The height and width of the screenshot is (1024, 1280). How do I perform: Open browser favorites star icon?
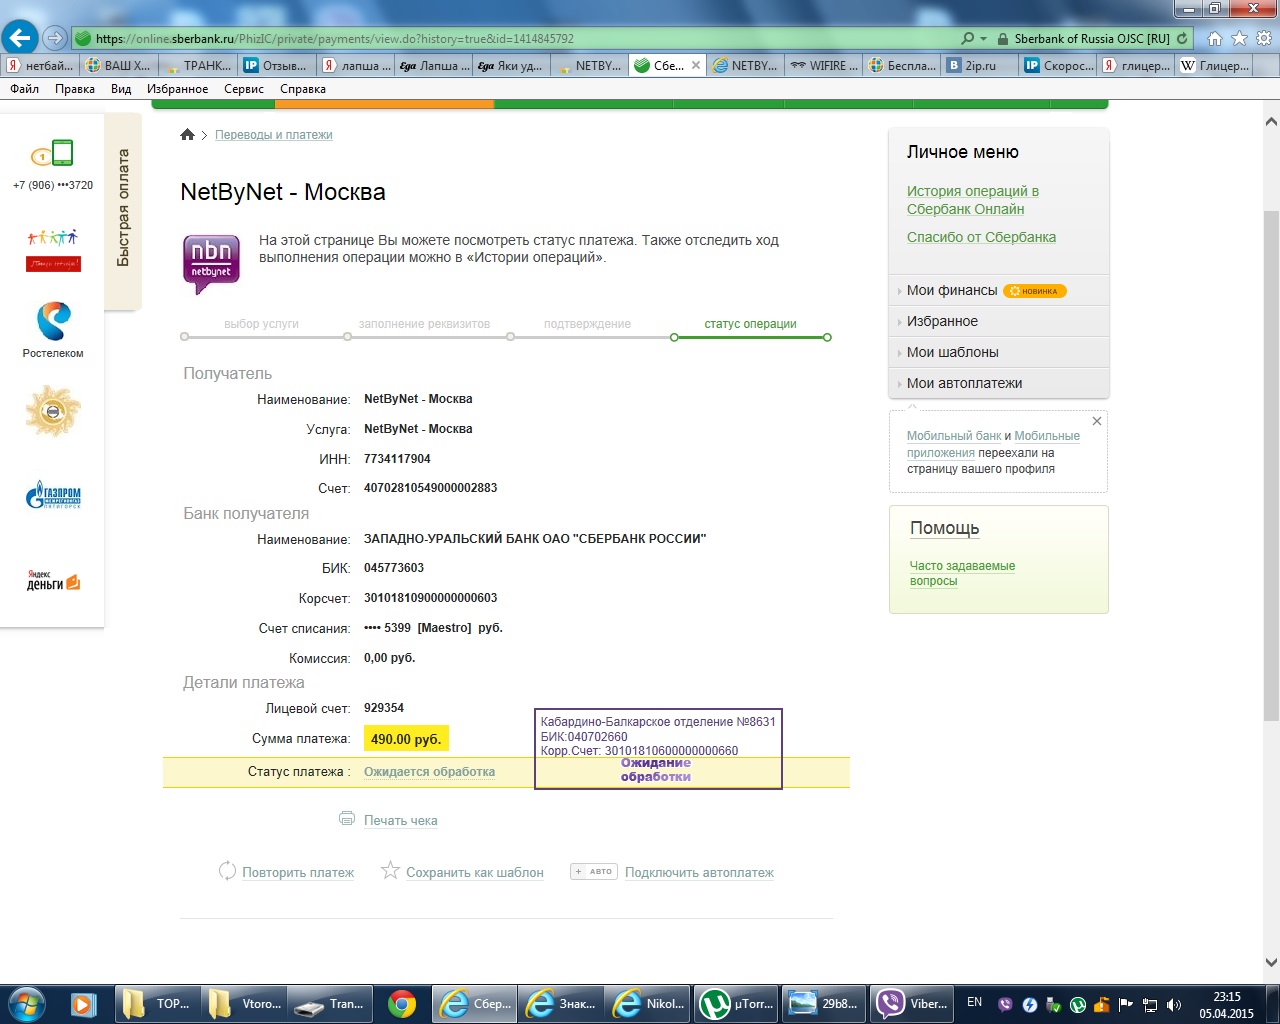tap(1240, 39)
